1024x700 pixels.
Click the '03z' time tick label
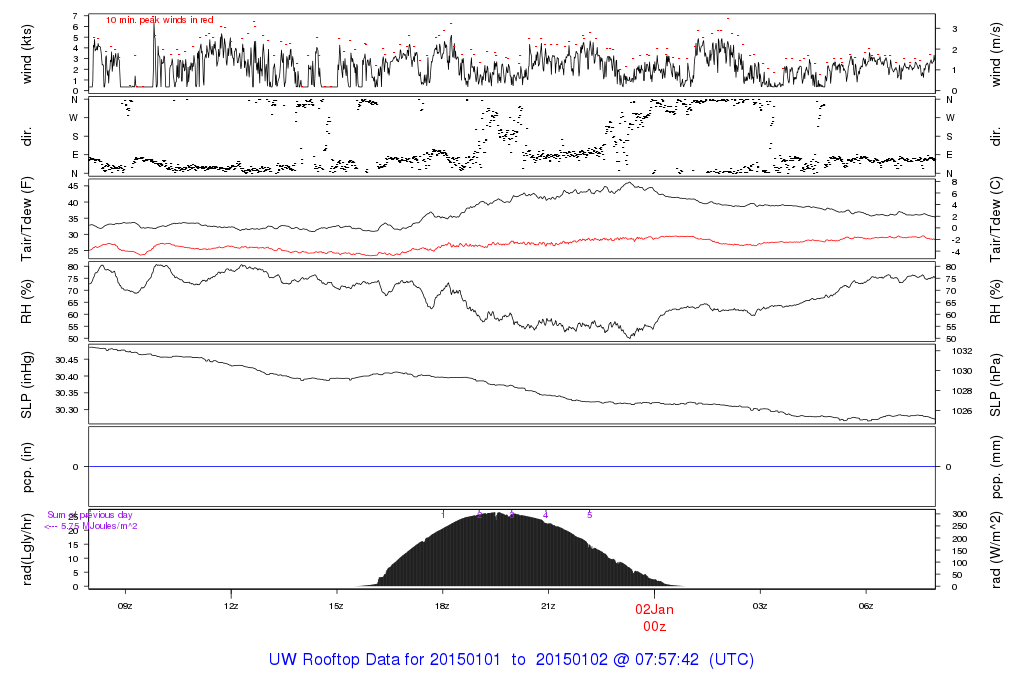click(x=760, y=606)
